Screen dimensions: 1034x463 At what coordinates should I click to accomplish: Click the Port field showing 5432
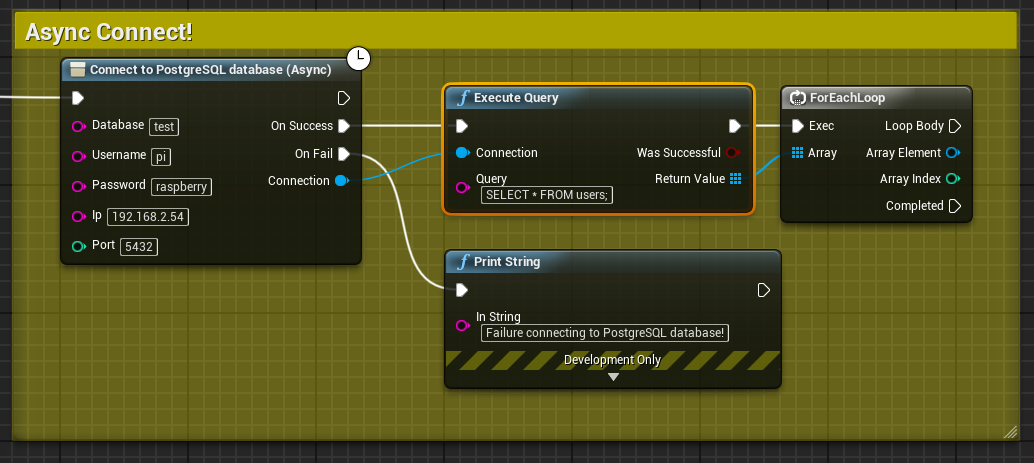[x=139, y=247]
